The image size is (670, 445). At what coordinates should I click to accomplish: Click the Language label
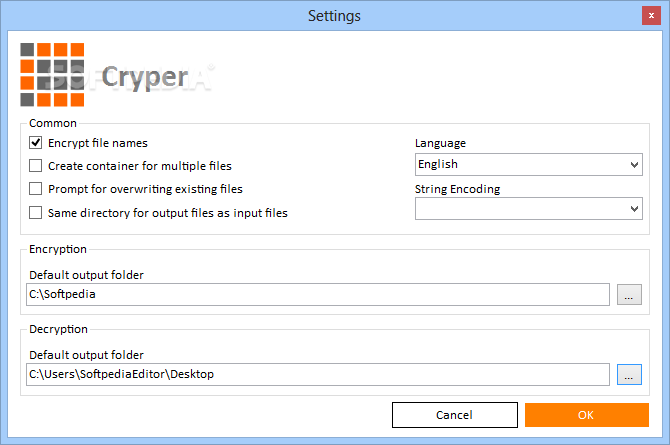tap(440, 143)
